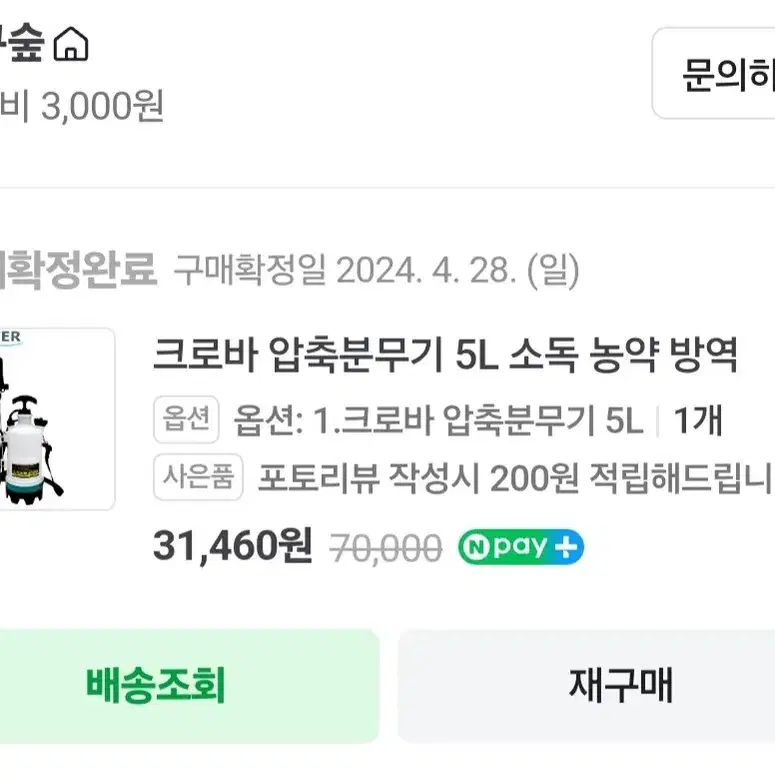Click the store name next to home icon

point(22,43)
